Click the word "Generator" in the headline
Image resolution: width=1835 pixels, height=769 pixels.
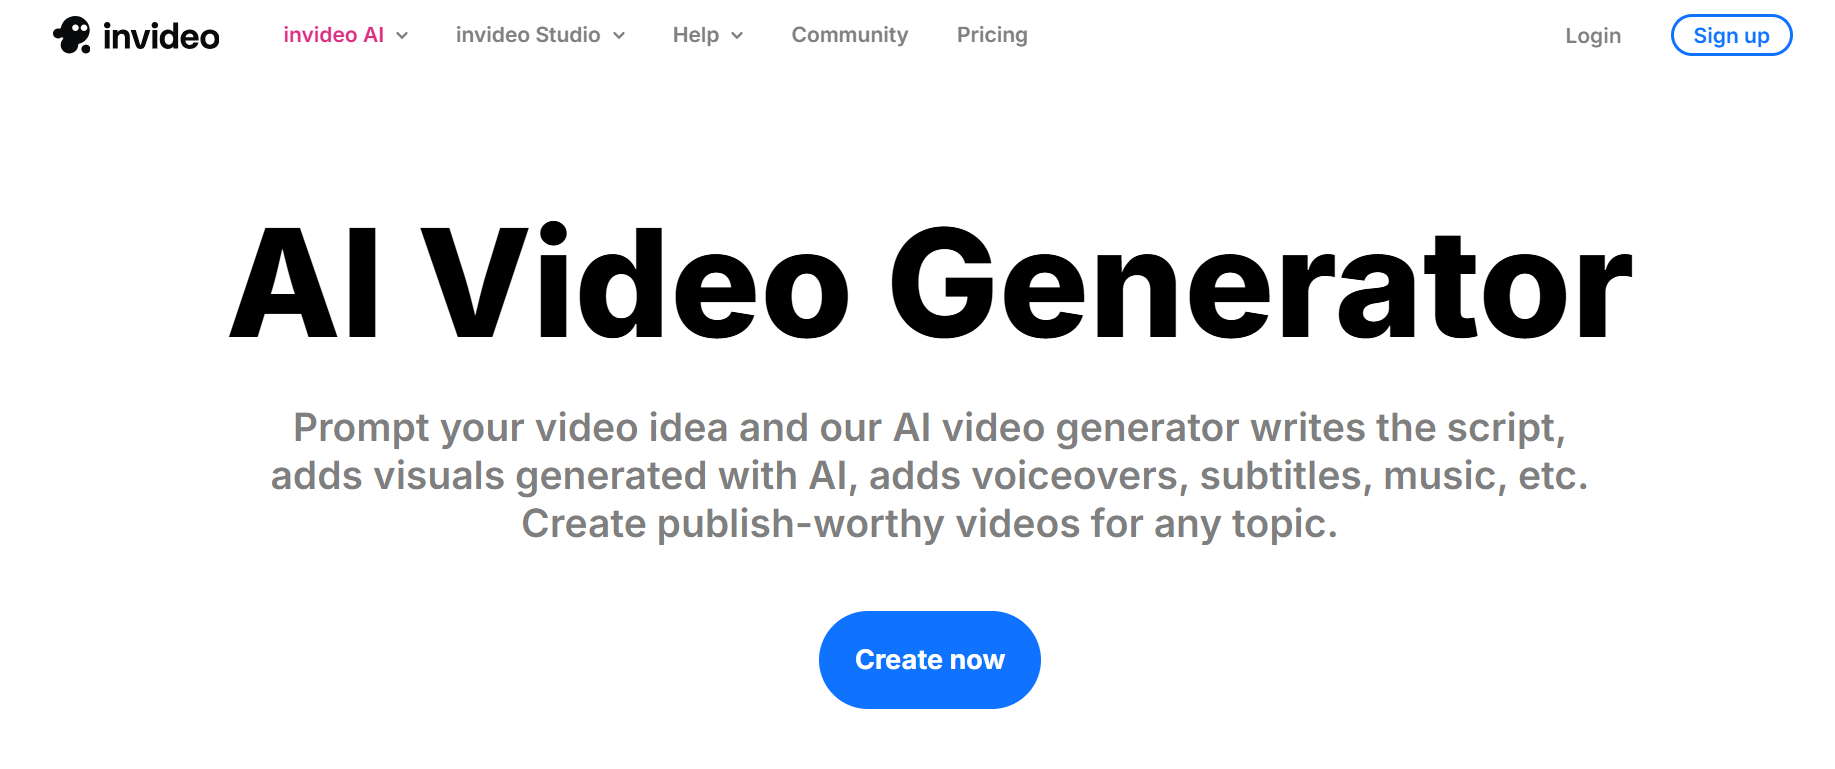coord(1261,284)
